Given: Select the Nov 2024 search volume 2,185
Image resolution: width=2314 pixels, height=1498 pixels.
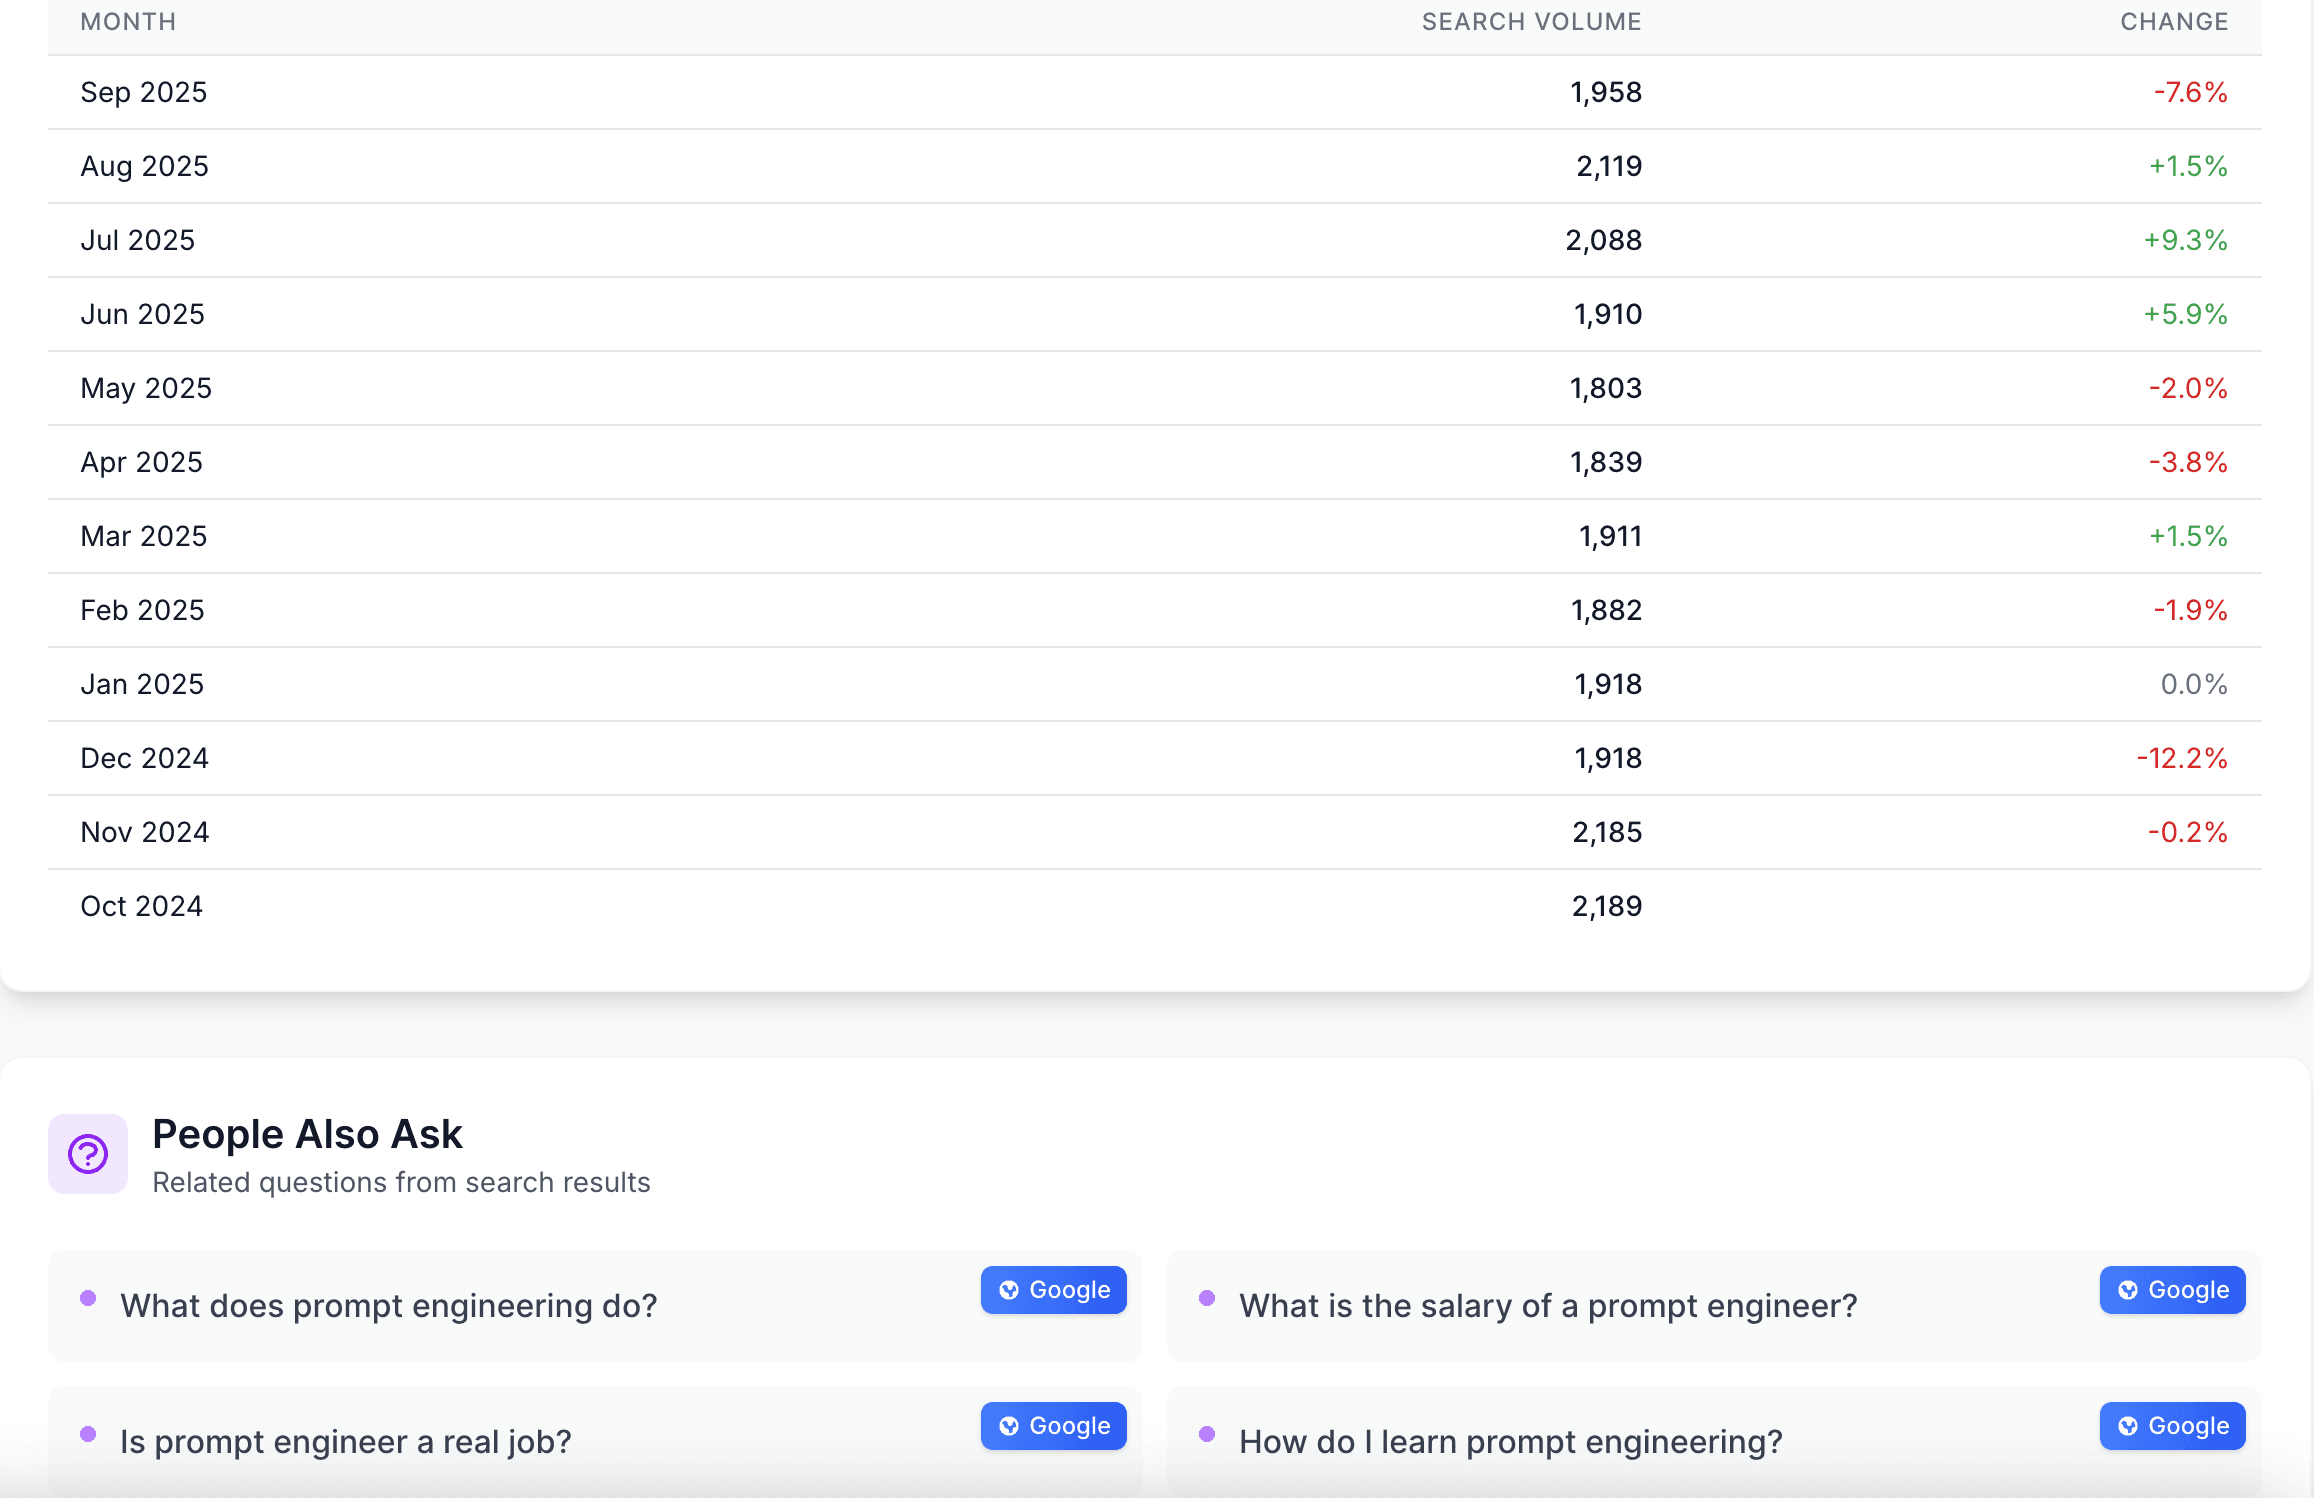Looking at the screenshot, I should 1606,832.
